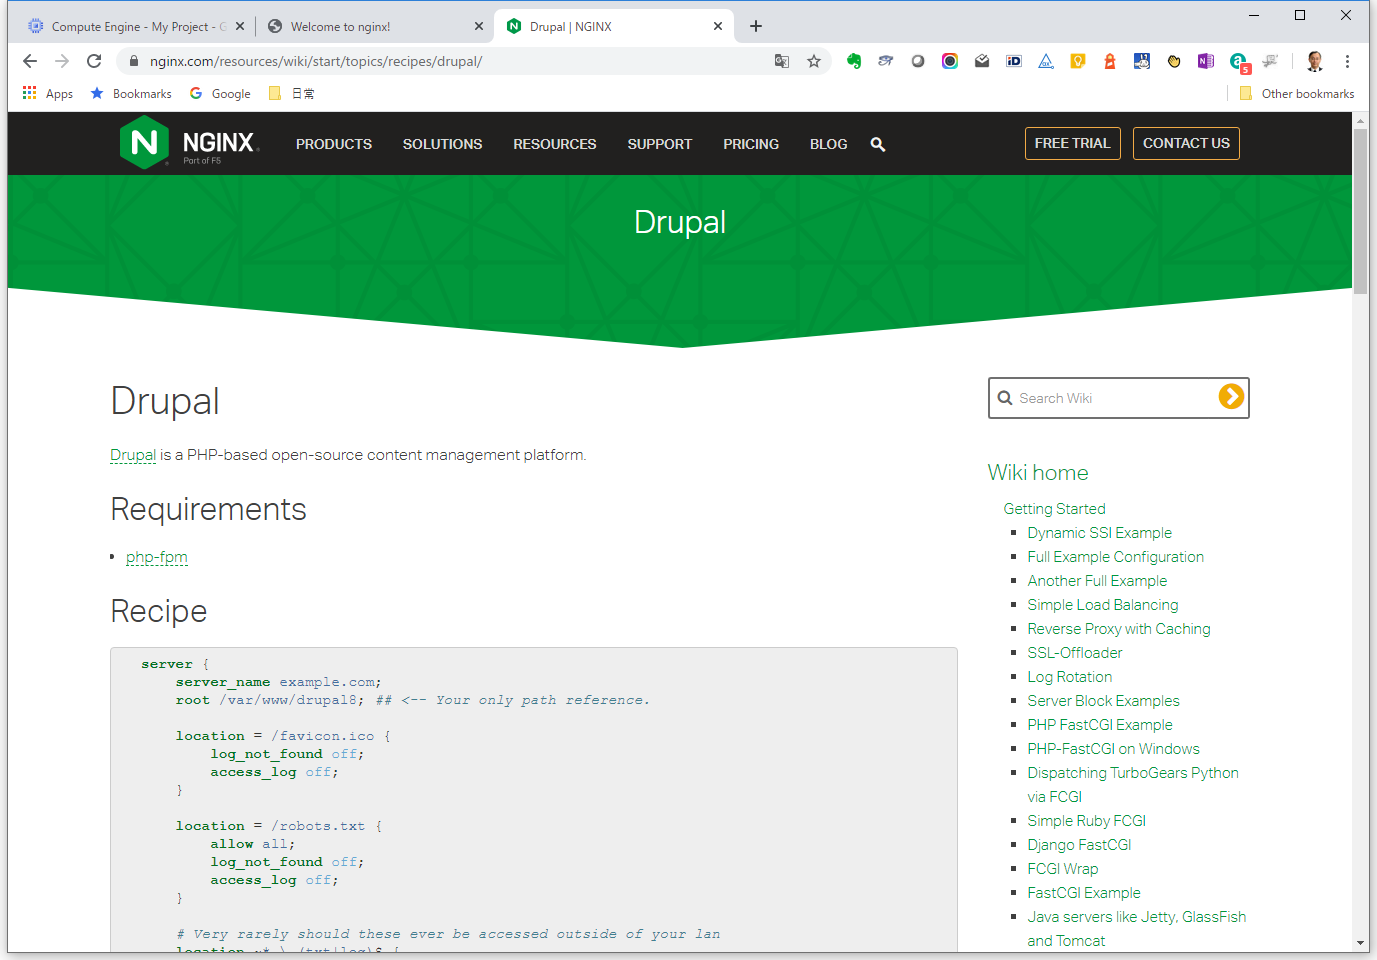
Task: Open the site search magnifier icon
Action: point(878,144)
